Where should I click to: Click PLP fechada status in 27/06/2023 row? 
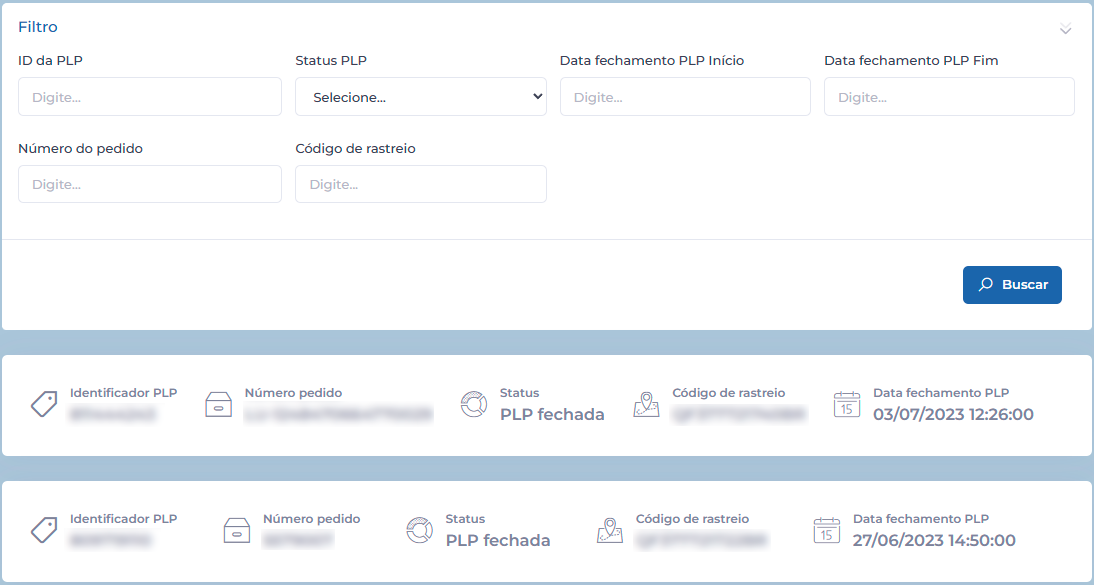pos(497,540)
